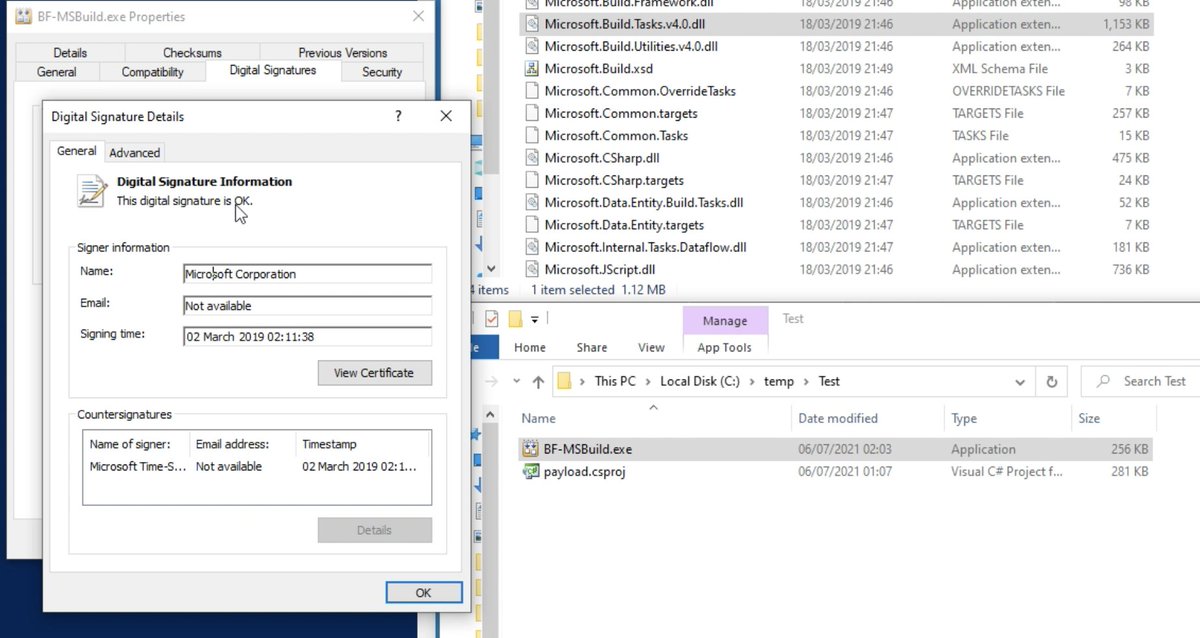The image size is (1200, 638).
Task: Sort by Size column header in Test folder
Action: pyautogui.click(x=1113, y=418)
